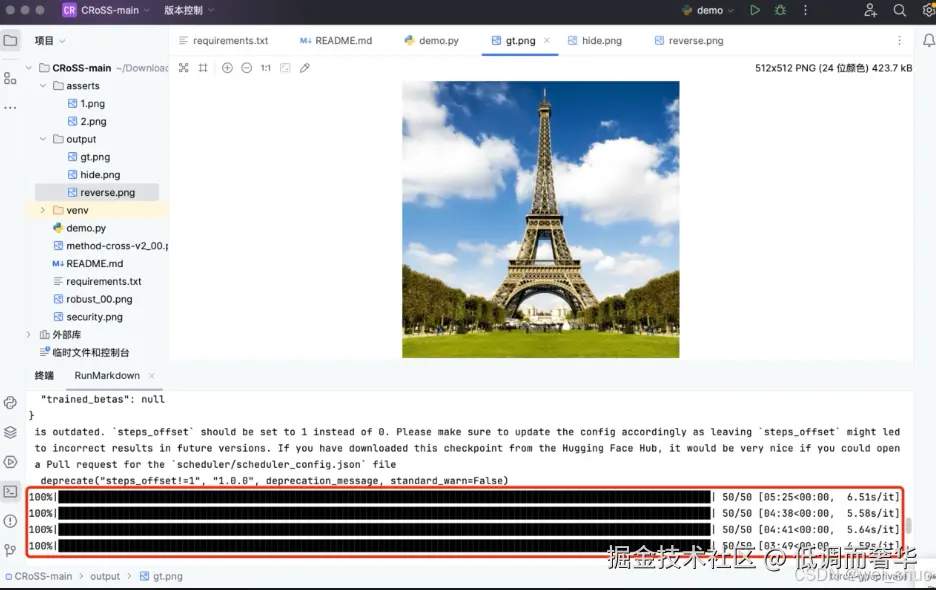Toggle grid display in image toolbar
This screenshot has width=936, height=590.
click(203, 68)
